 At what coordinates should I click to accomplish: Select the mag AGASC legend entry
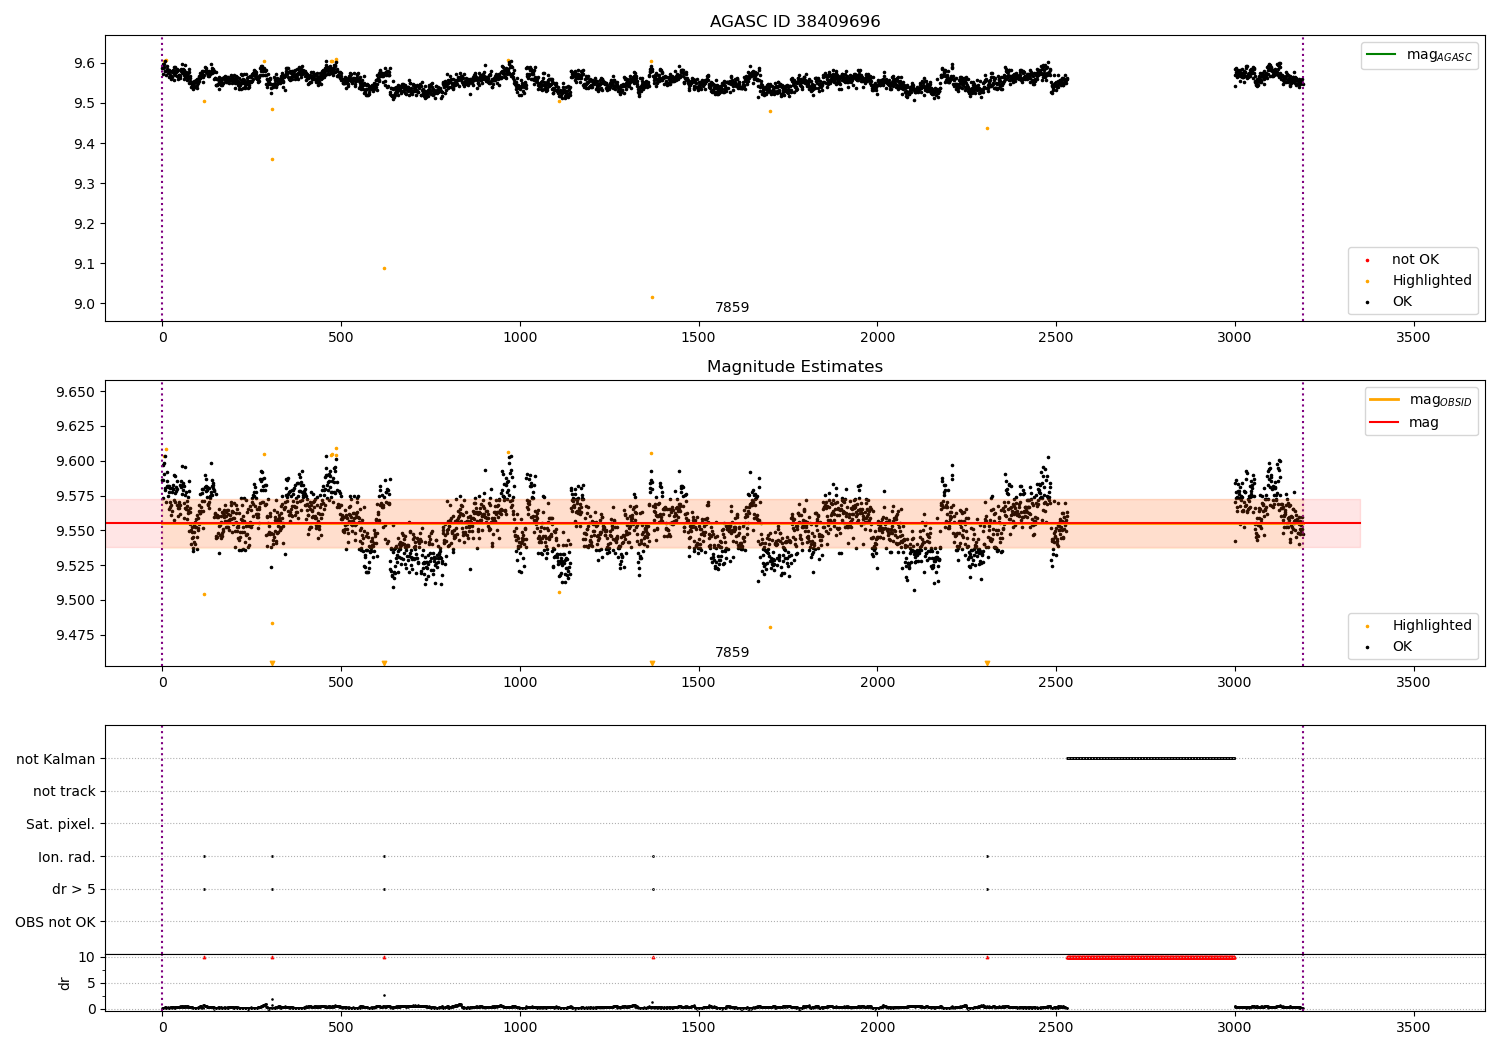pyautogui.click(x=1439, y=55)
